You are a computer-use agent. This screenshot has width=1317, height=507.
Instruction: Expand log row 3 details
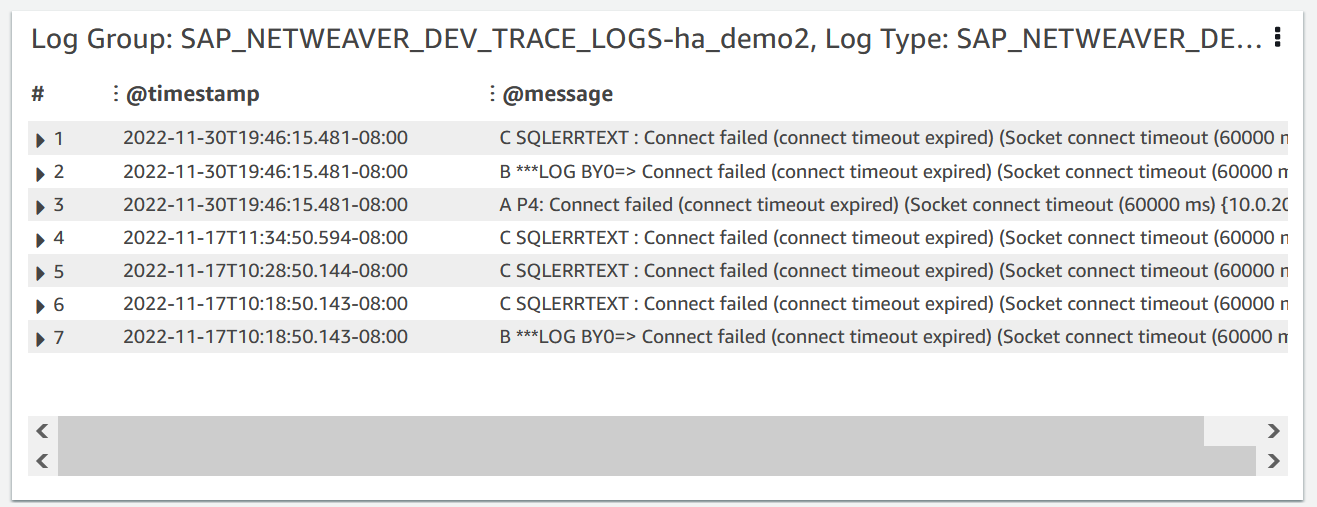tap(41, 206)
